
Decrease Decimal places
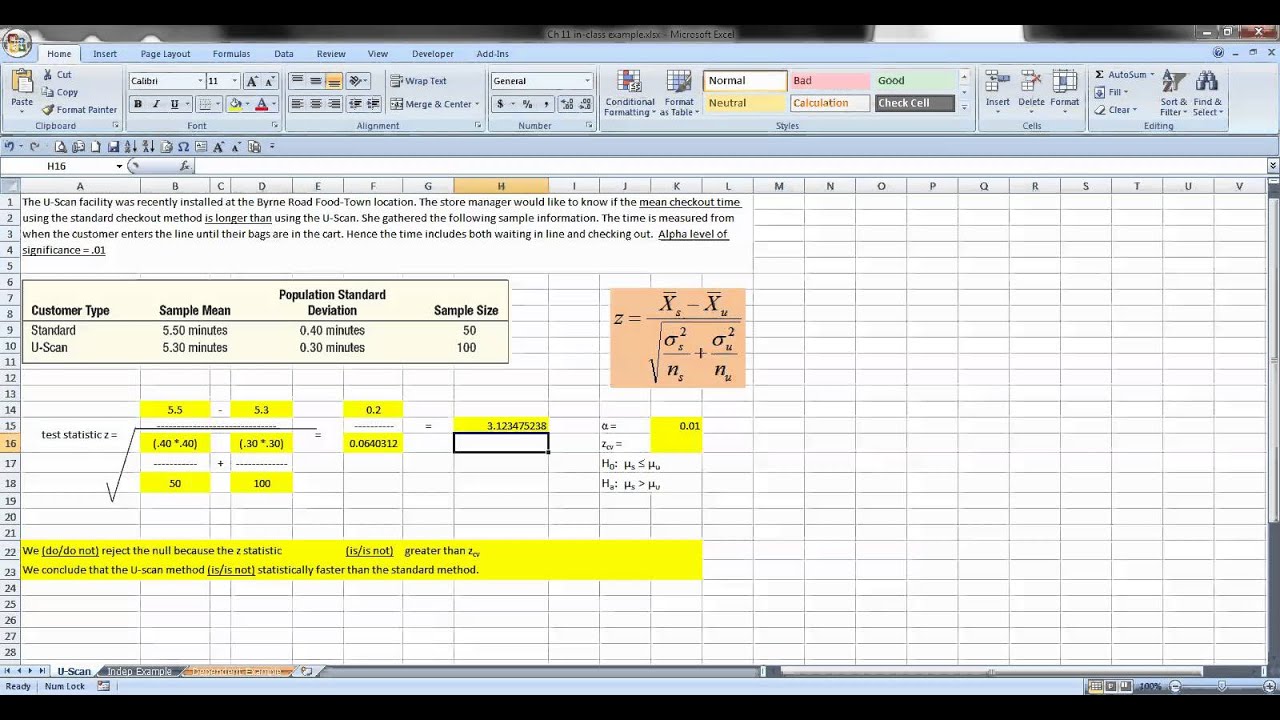click(x=583, y=104)
